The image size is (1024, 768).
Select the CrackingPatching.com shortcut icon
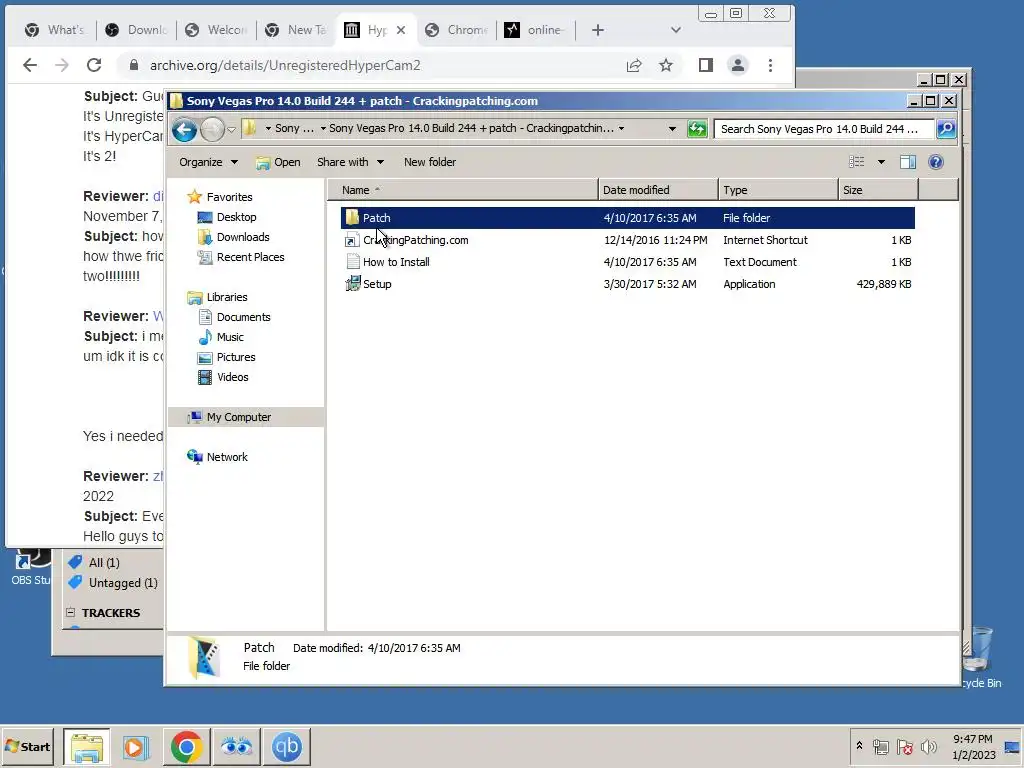coord(353,240)
